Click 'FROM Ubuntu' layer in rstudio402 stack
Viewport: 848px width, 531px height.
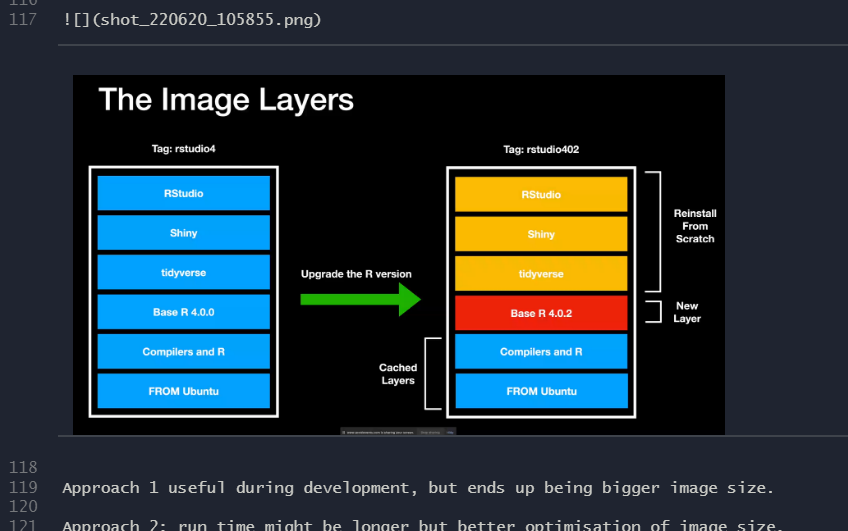click(541, 391)
